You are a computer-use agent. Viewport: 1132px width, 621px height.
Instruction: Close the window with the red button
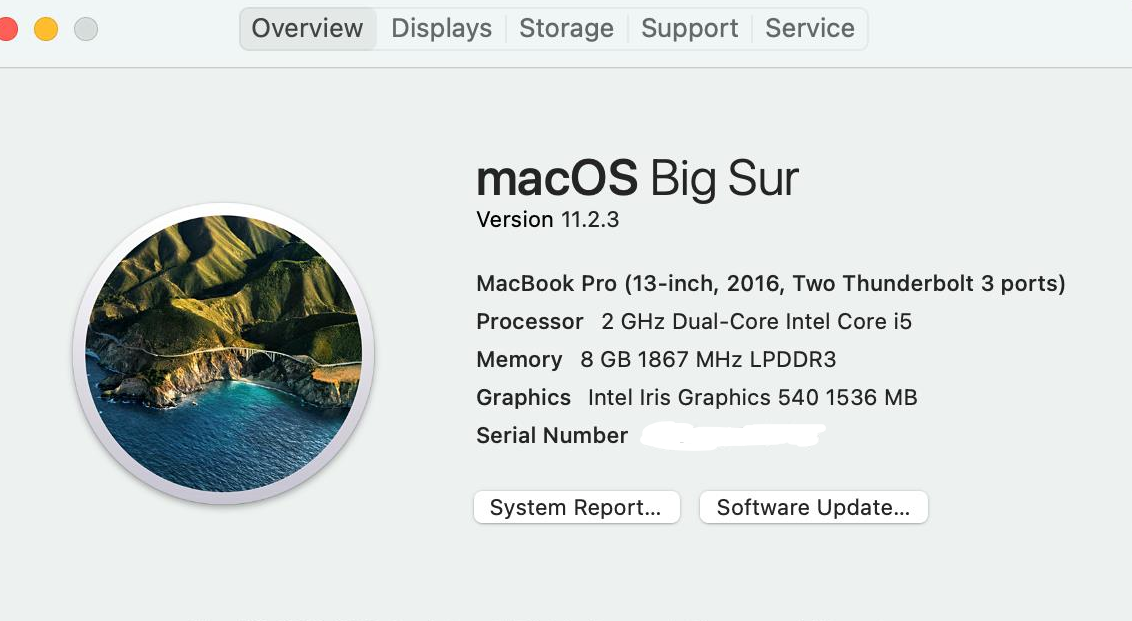pos(7,28)
